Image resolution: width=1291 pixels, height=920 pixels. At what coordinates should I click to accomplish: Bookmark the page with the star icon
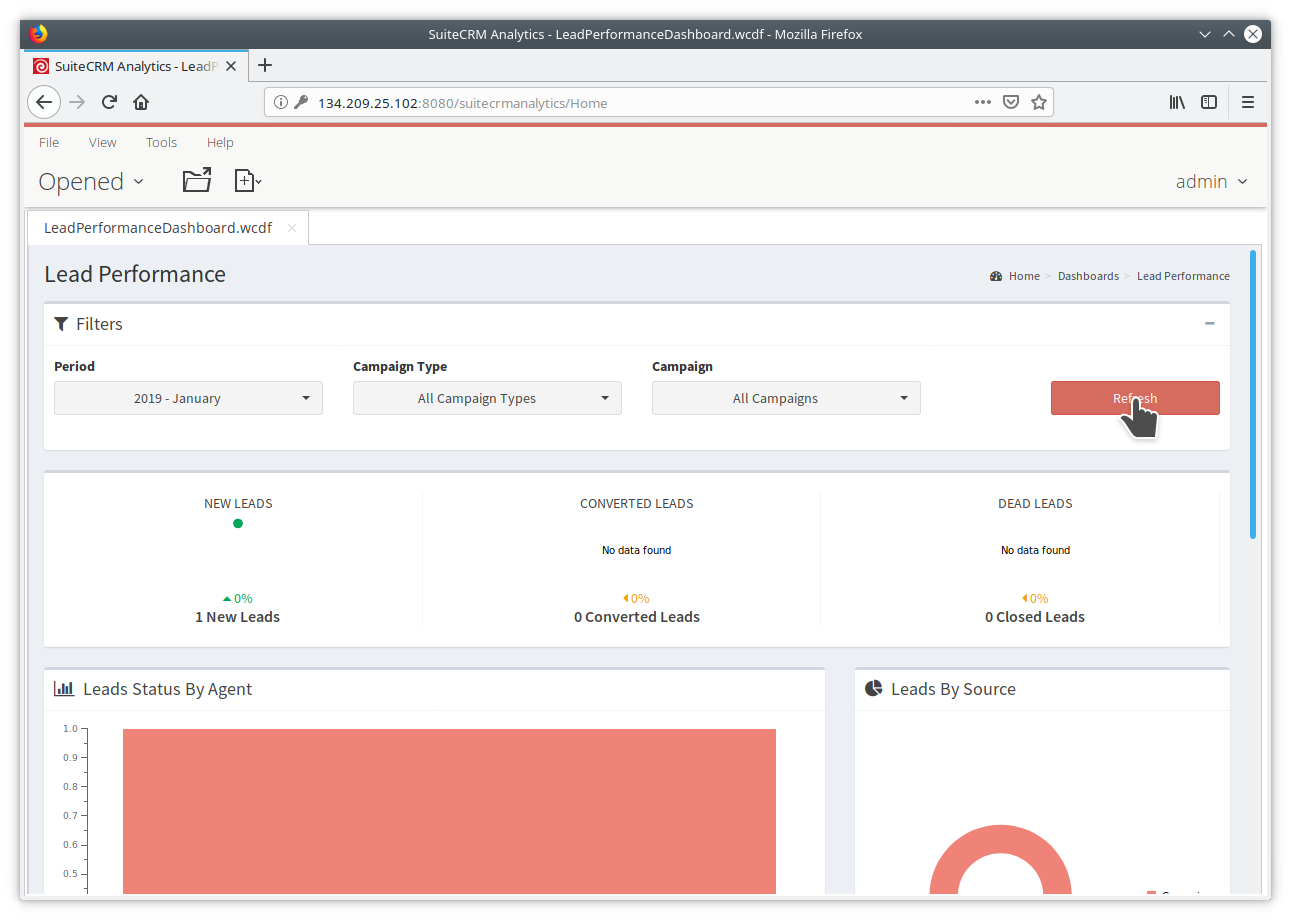(1038, 101)
